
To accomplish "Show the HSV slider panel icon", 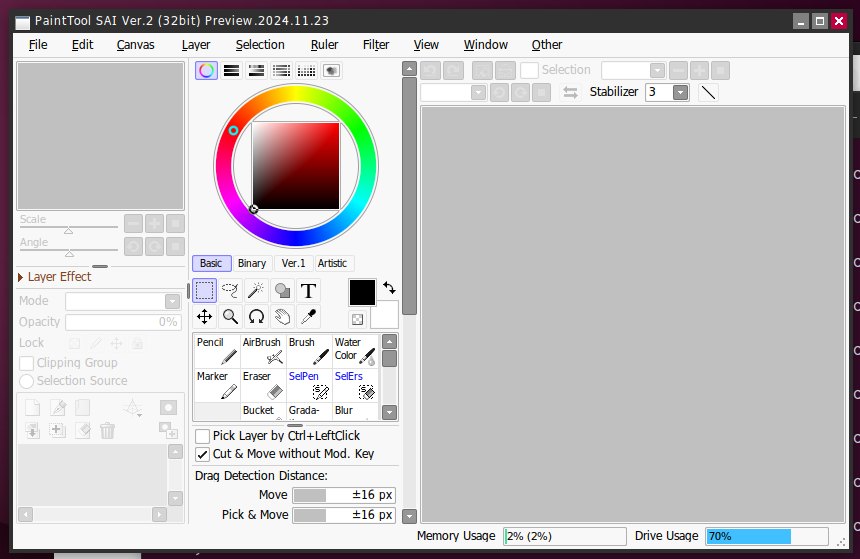I will click(256, 70).
